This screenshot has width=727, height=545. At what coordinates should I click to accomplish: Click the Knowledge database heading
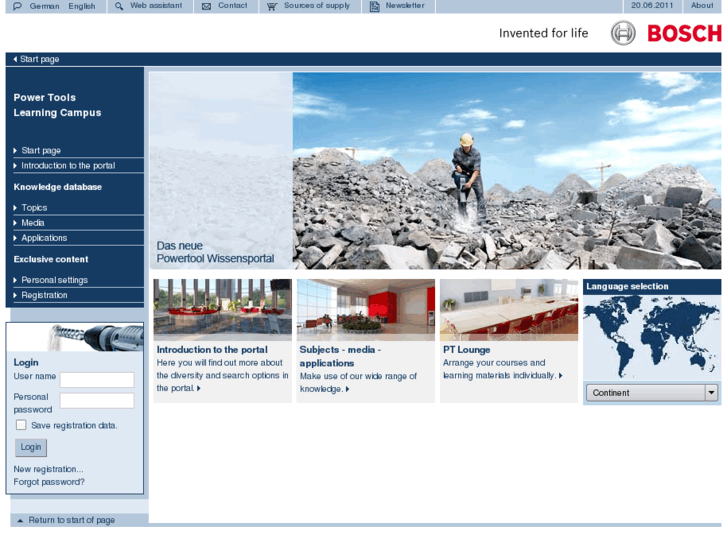click(x=57, y=187)
